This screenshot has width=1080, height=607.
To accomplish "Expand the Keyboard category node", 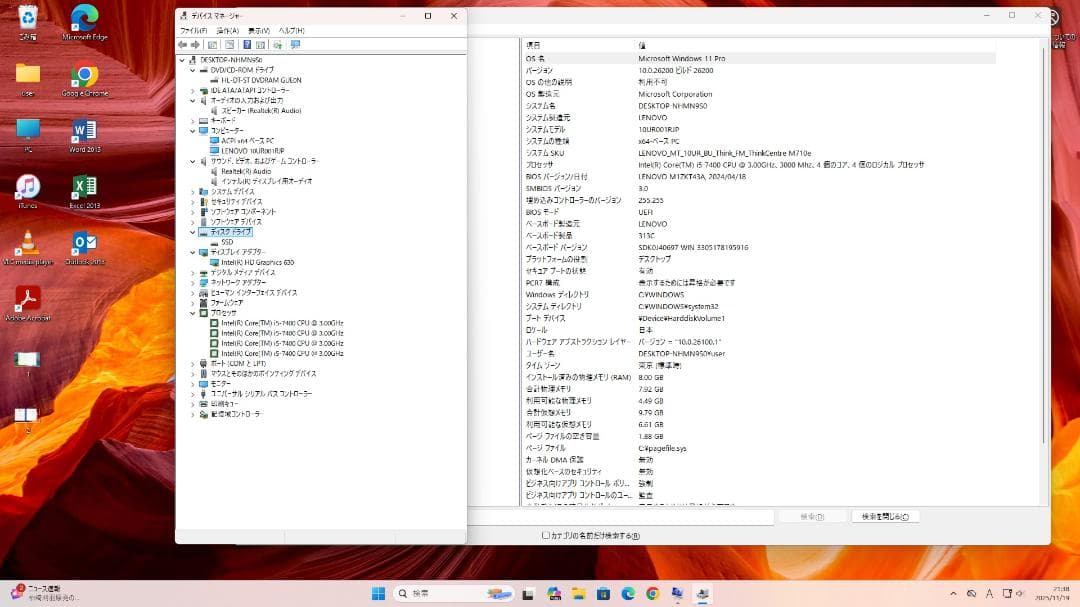I will [x=193, y=120].
